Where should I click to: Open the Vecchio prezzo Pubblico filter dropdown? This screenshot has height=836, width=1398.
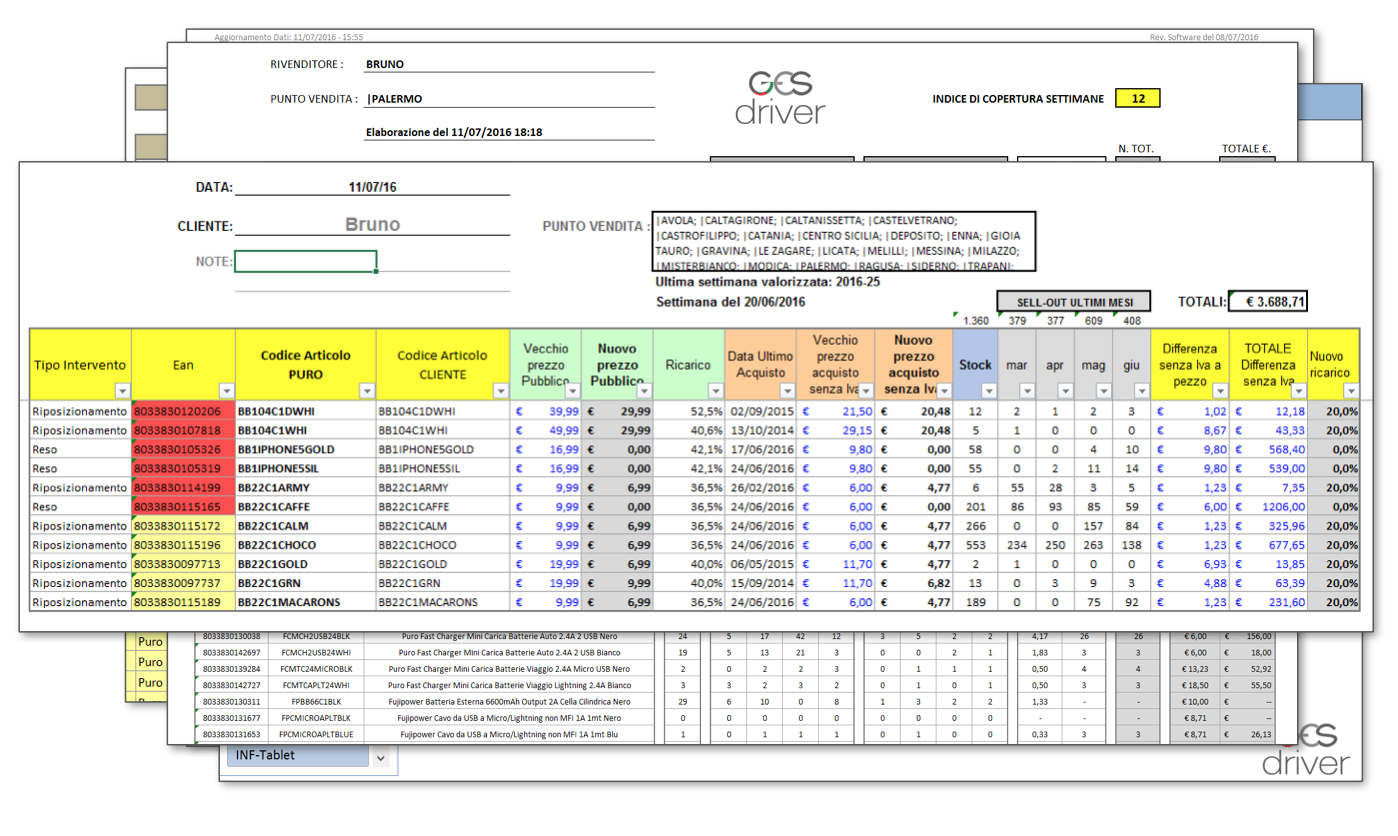pyautogui.click(x=572, y=391)
